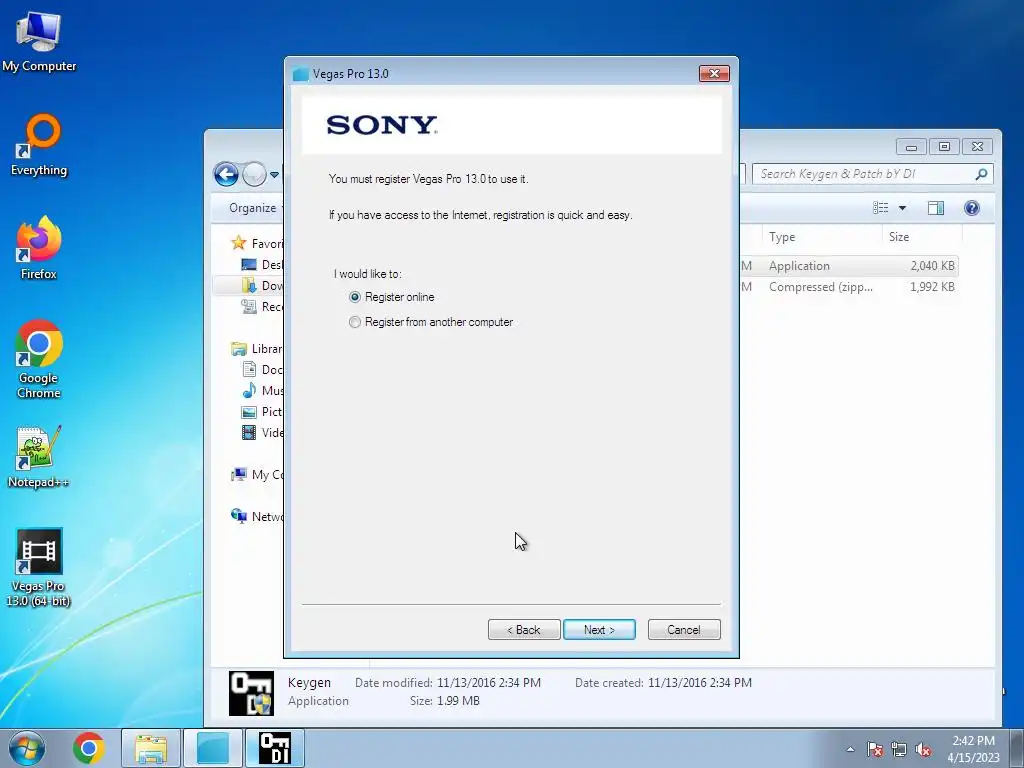Open Favorites in Explorer sidebar
This screenshot has width=1024, height=768.
point(257,244)
